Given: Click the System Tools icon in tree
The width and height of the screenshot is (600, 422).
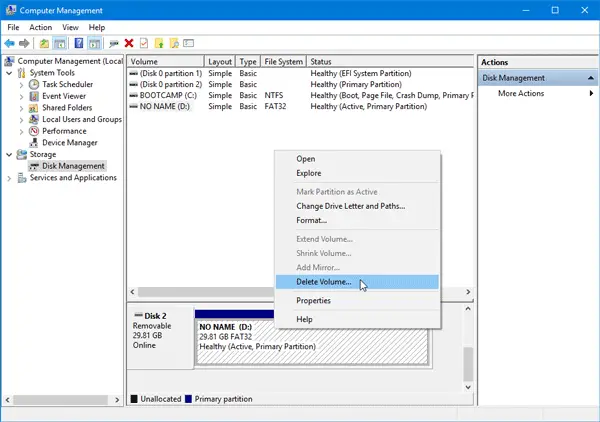Looking at the screenshot, I should (22, 73).
